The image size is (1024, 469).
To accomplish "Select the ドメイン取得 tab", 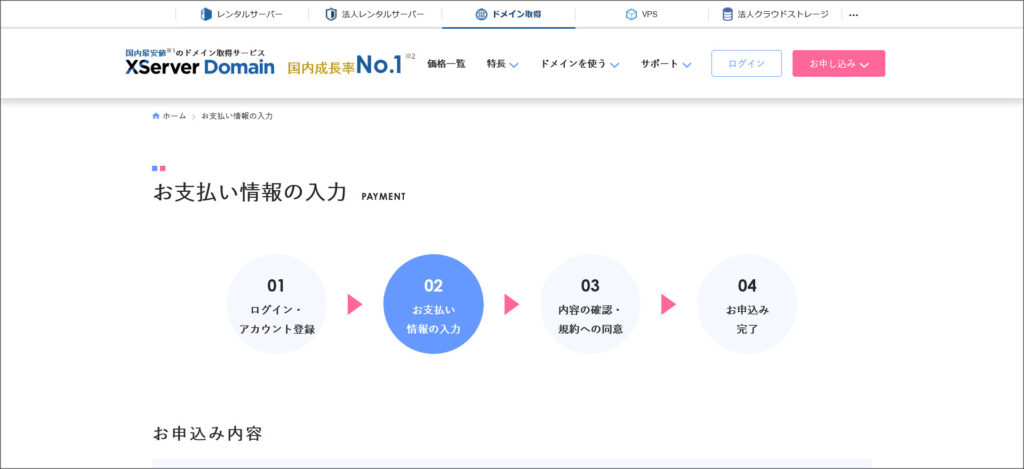I will click(x=509, y=14).
